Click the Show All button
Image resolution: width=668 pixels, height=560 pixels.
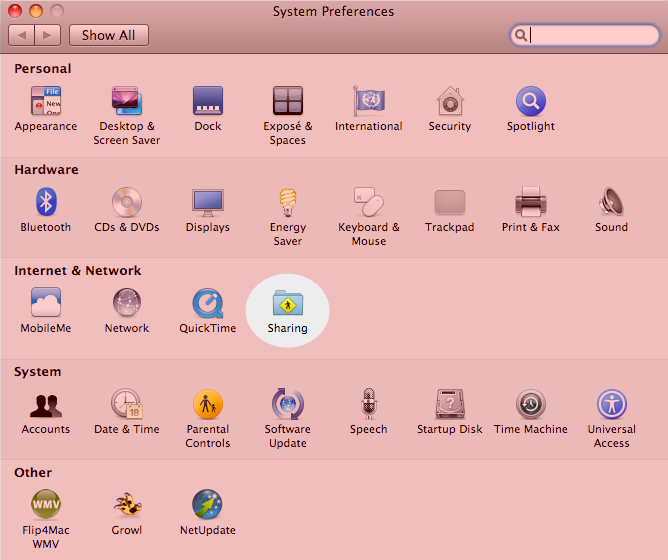coord(109,35)
